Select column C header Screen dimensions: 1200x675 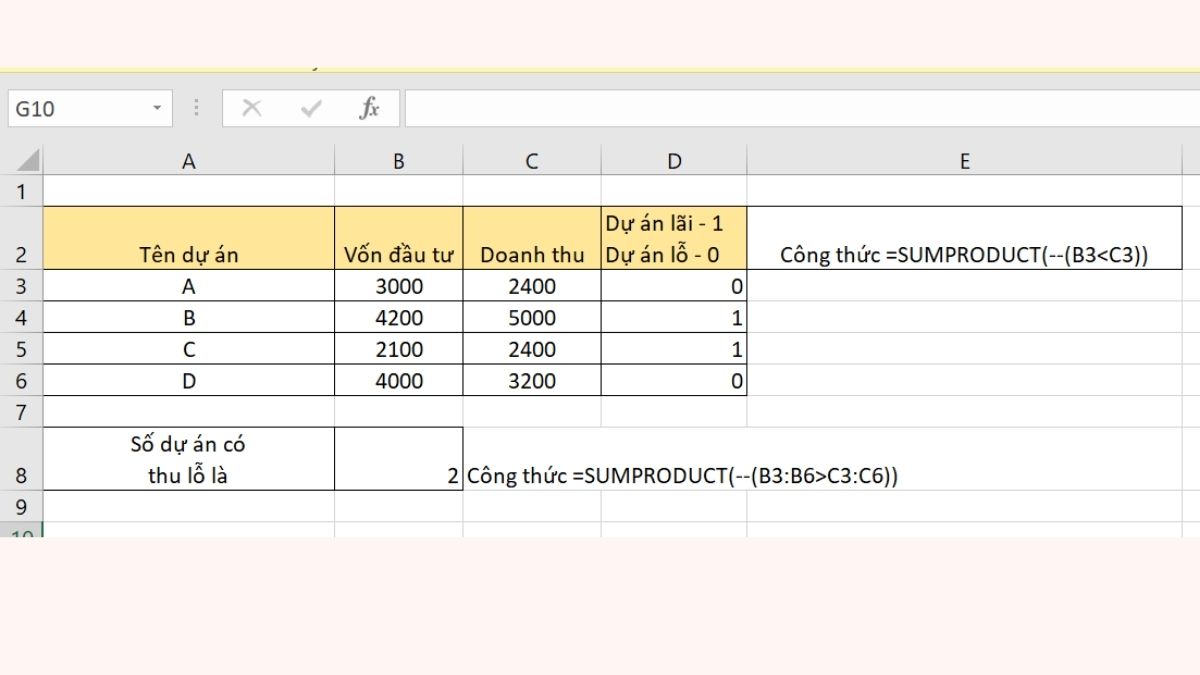coord(532,161)
